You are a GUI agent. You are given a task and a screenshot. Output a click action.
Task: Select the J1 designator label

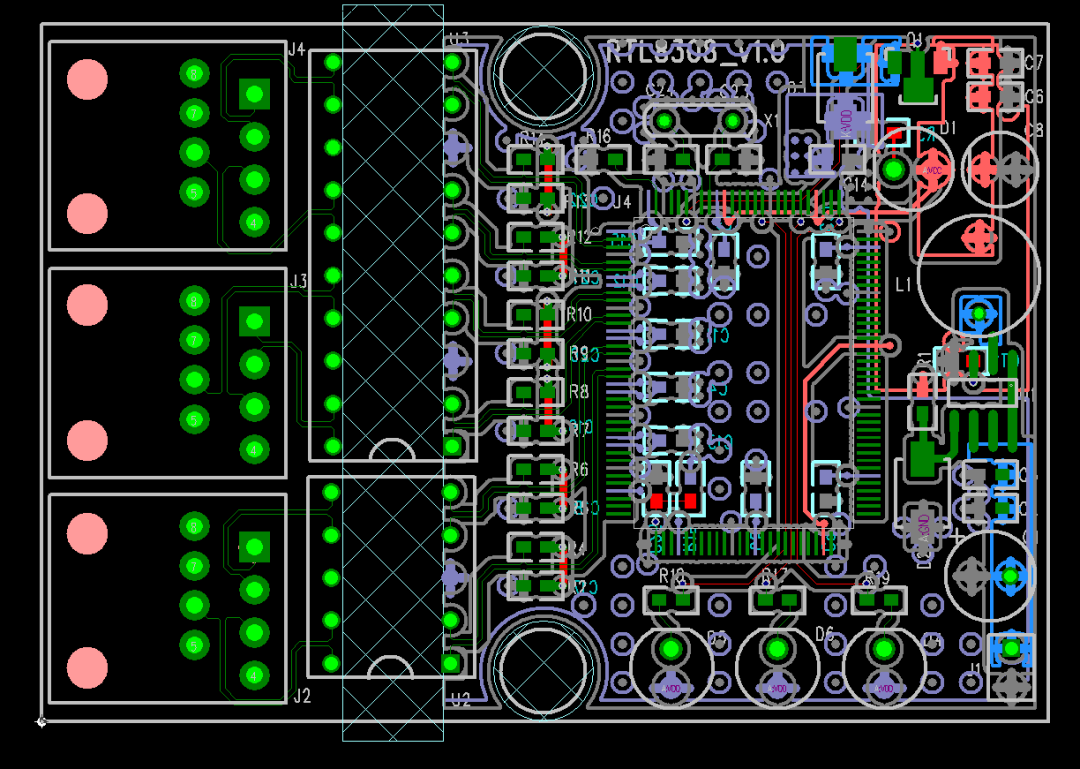pos(975,668)
